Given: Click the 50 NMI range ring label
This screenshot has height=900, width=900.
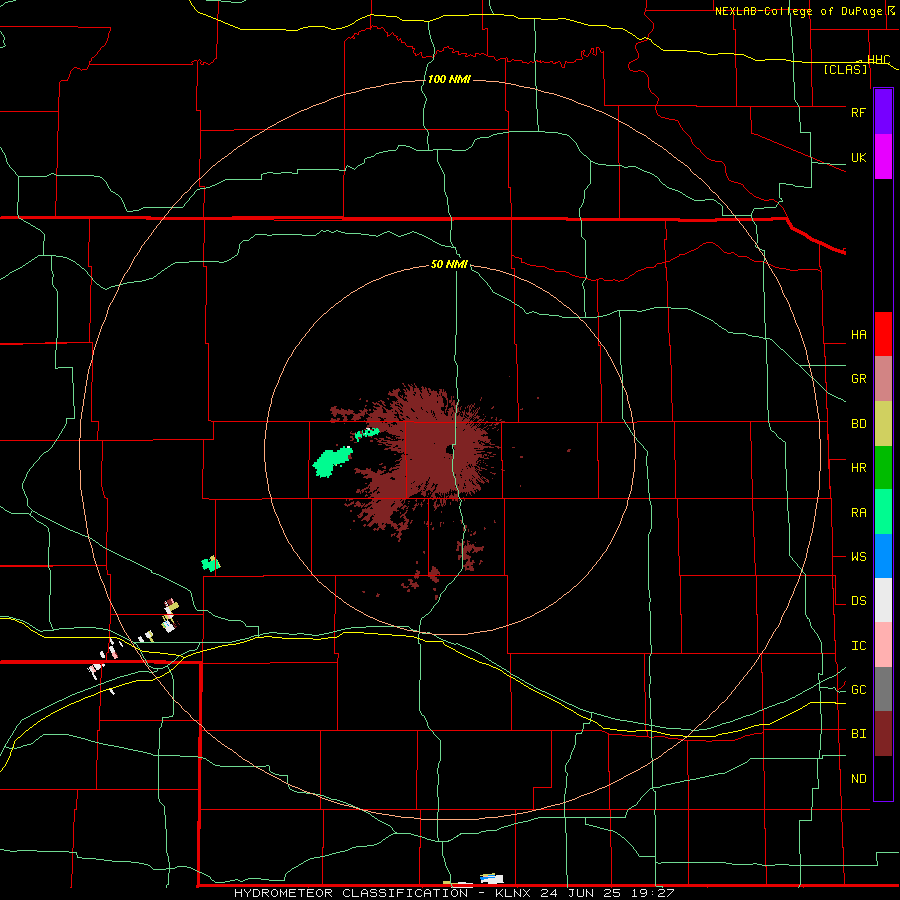Looking at the screenshot, I should [449, 264].
